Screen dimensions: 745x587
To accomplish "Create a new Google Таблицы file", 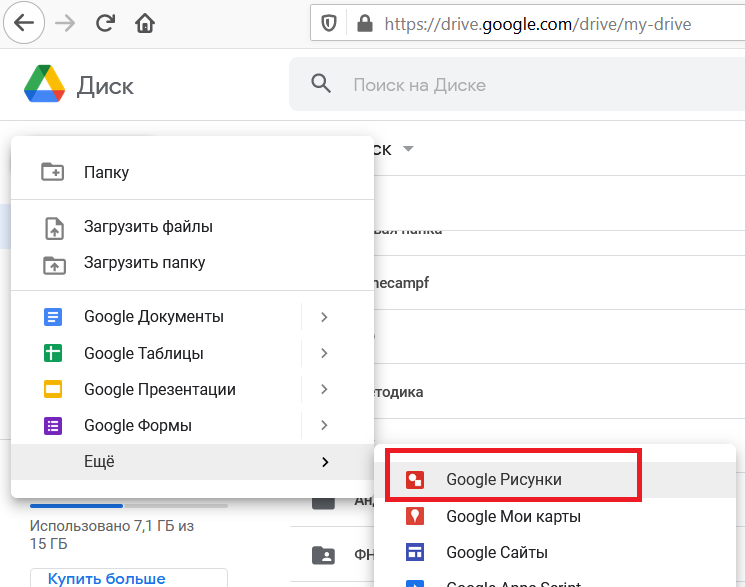I will (x=156, y=353).
